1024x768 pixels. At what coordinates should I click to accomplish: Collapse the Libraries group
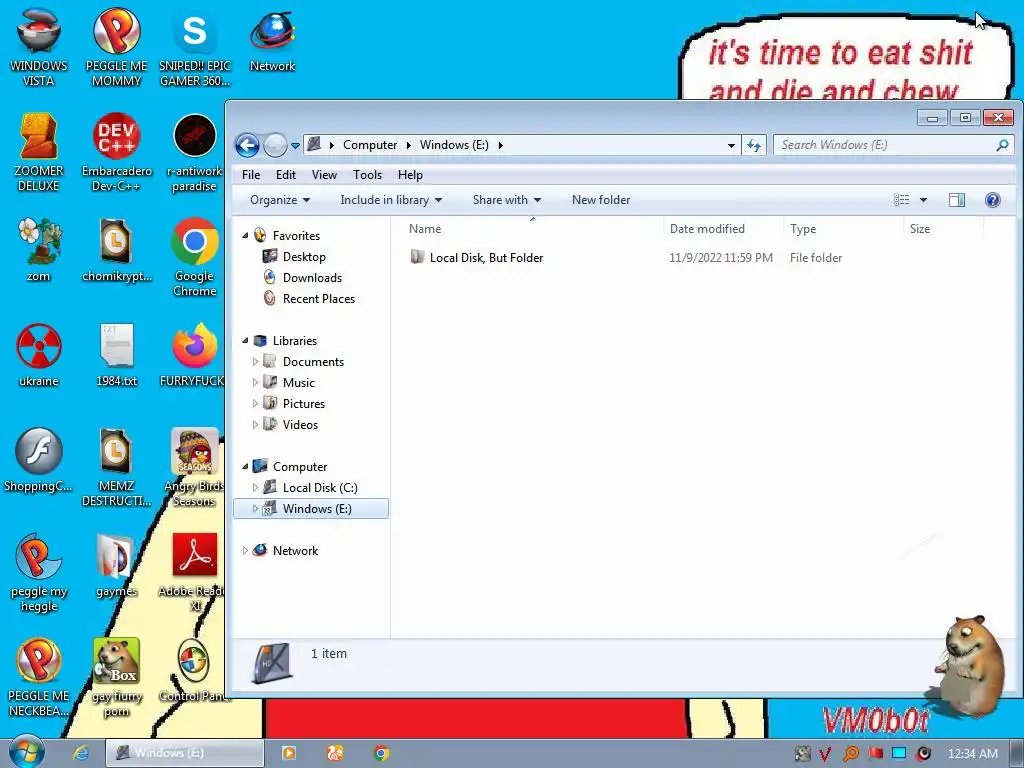[x=246, y=341]
